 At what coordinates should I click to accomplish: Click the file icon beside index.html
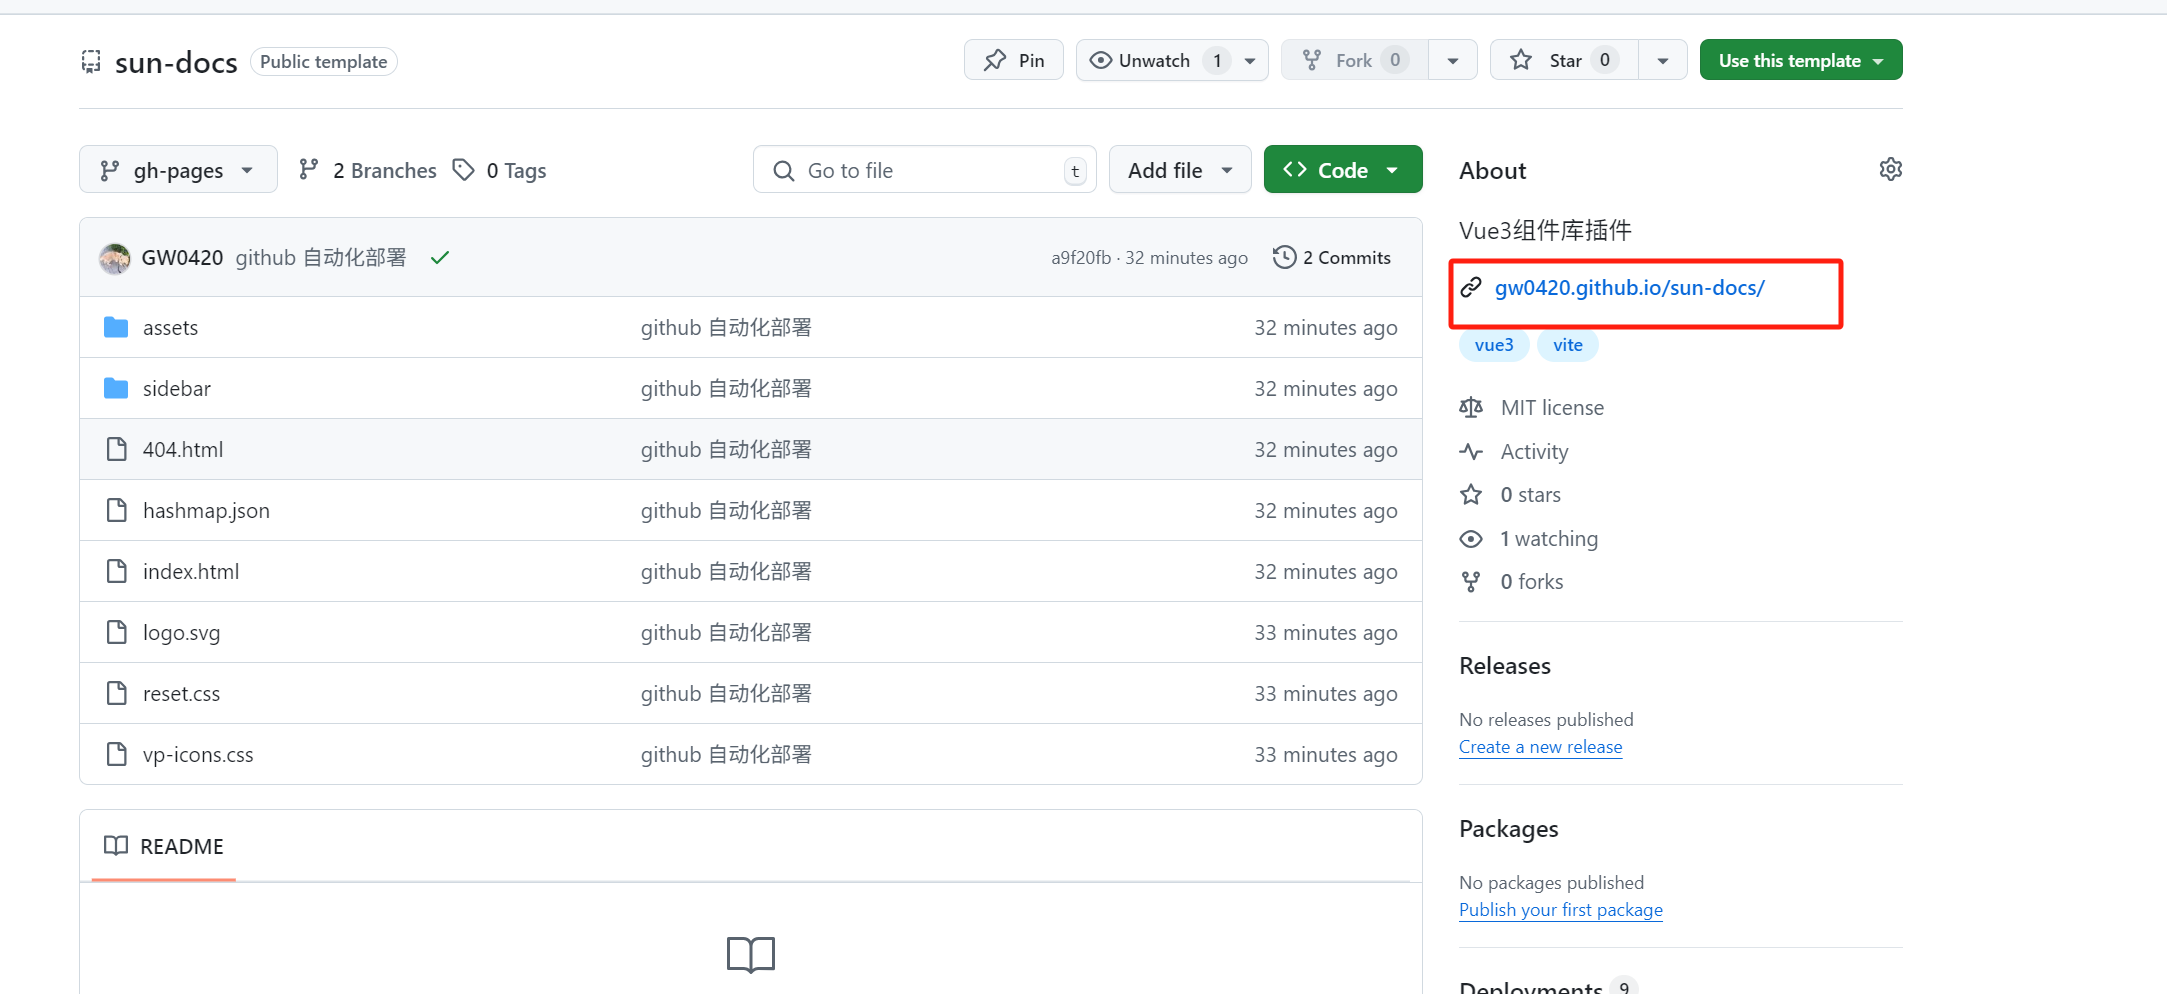point(116,571)
